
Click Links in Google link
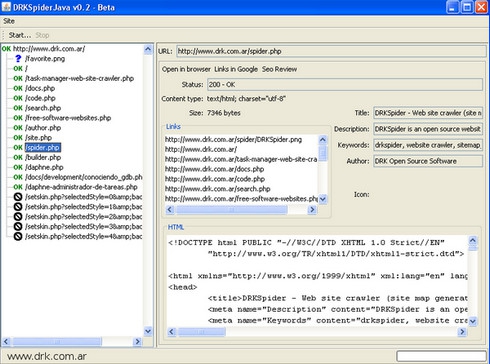(236, 69)
